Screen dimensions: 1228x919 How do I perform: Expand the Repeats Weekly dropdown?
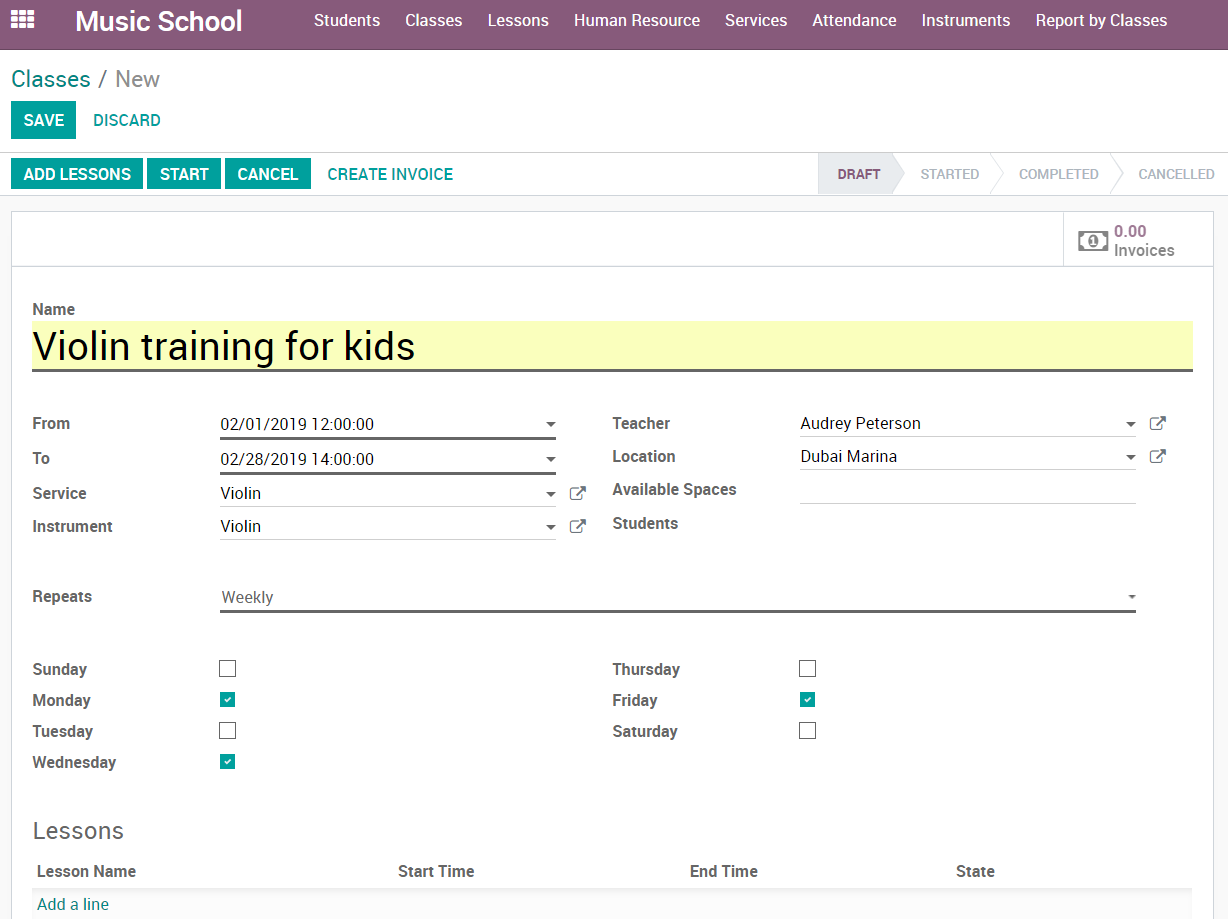[x=1131, y=597]
